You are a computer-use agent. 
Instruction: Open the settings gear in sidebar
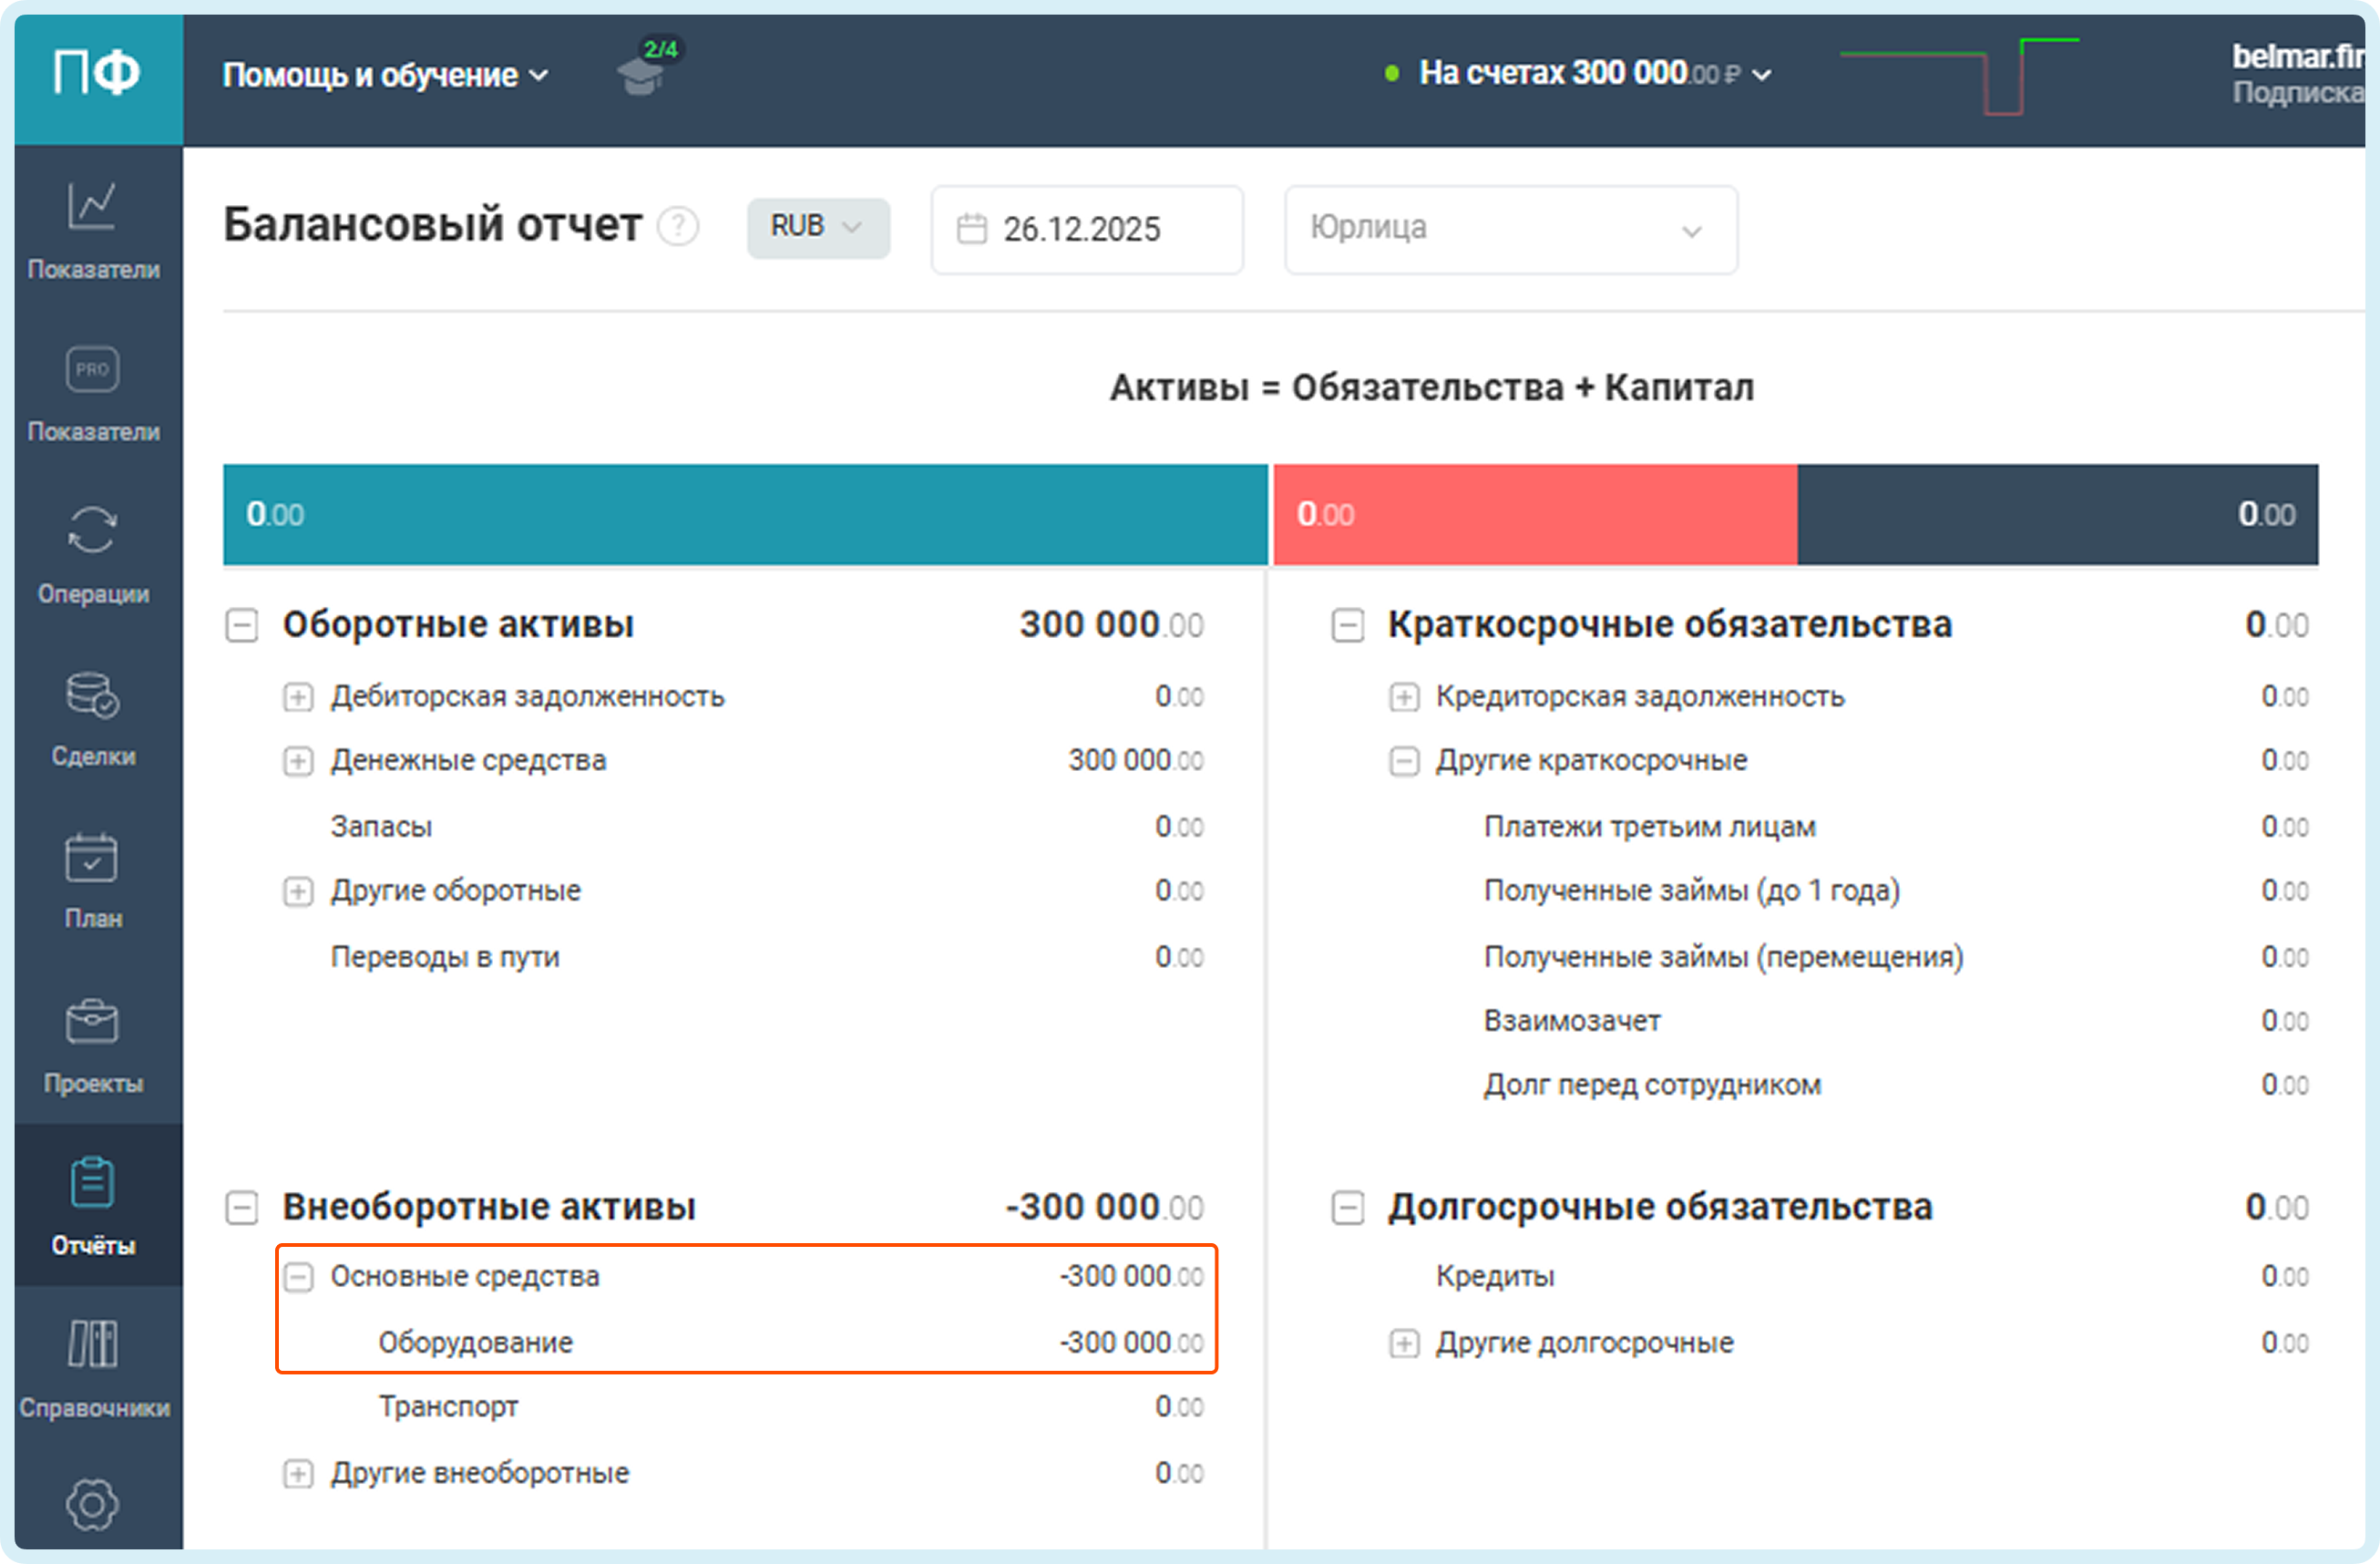pos(92,1505)
